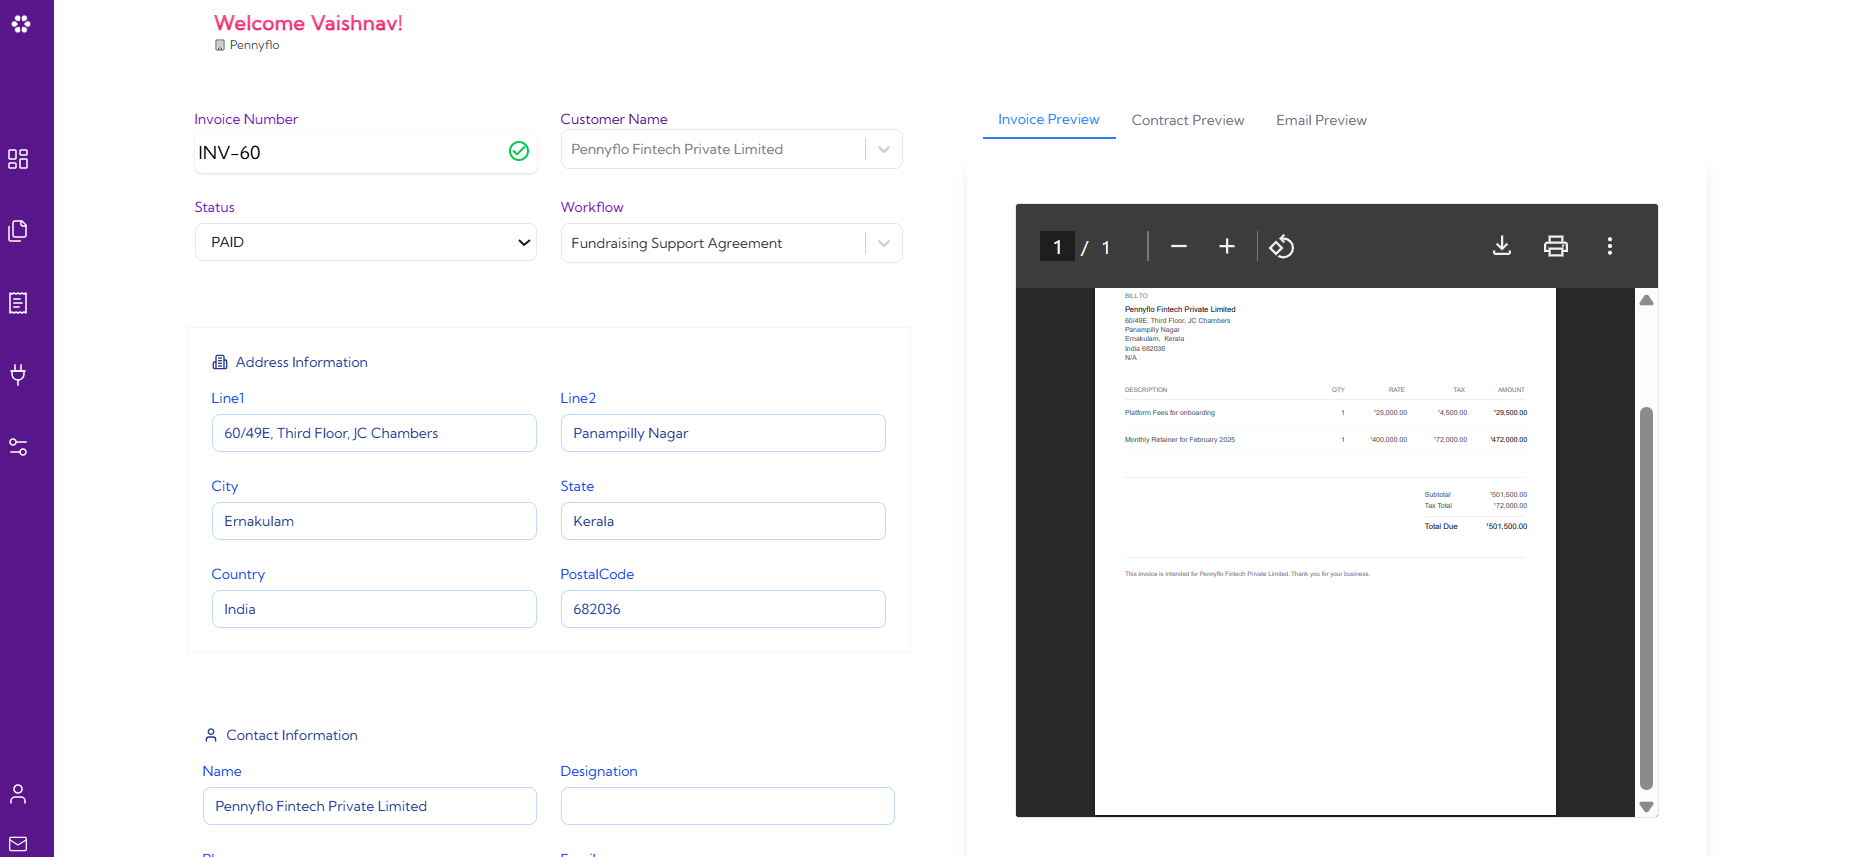Screen dimensions: 1876x857
Task: Click the Address Information section heading
Action: click(x=301, y=362)
